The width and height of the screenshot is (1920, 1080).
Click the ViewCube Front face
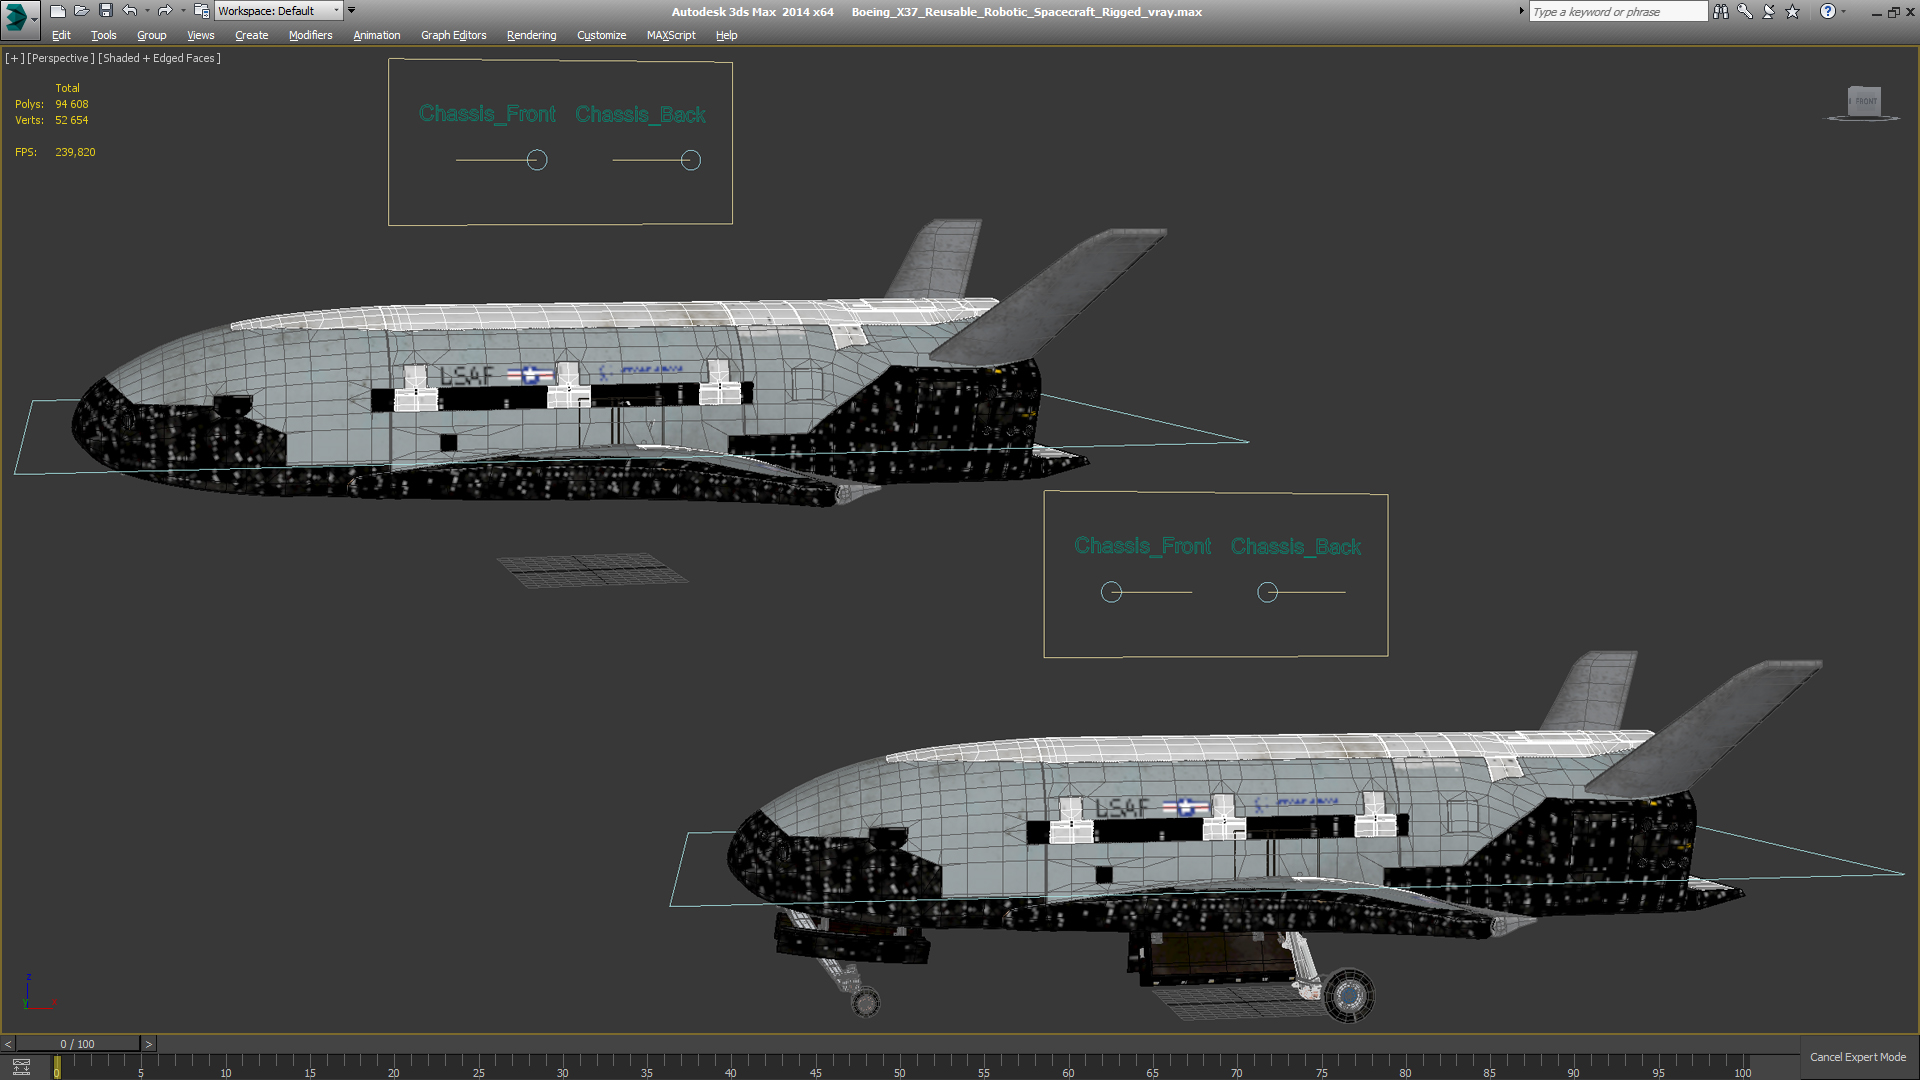1865,101
